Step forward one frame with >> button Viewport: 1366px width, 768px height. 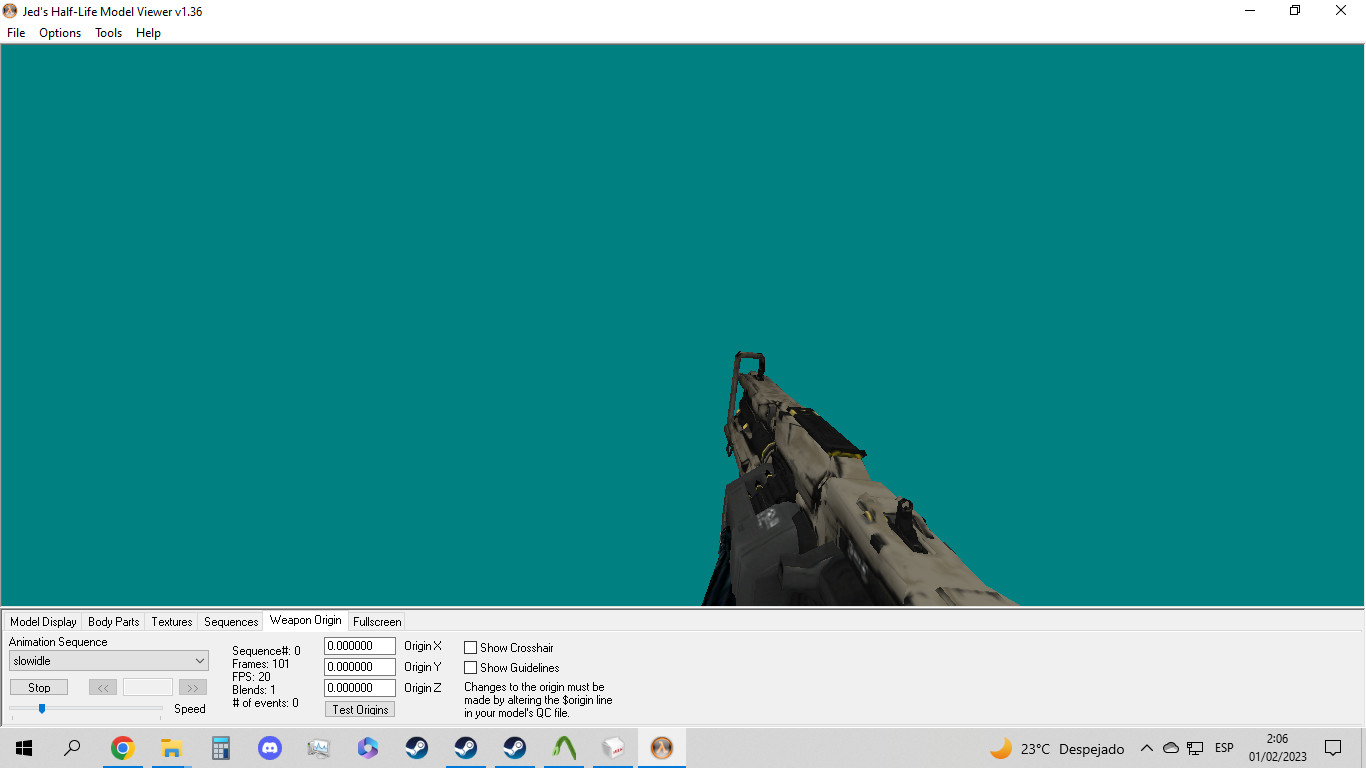point(191,687)
